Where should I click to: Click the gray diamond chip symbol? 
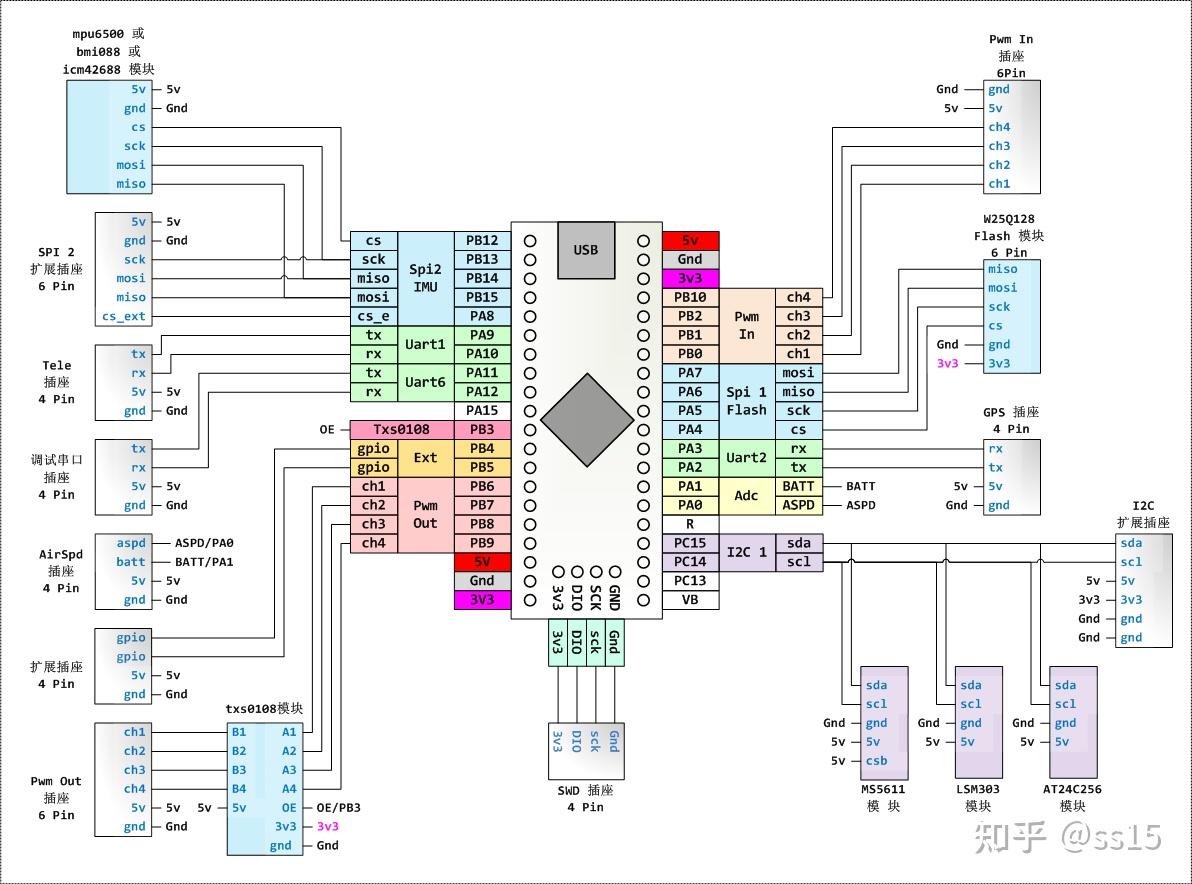[587, 418]
